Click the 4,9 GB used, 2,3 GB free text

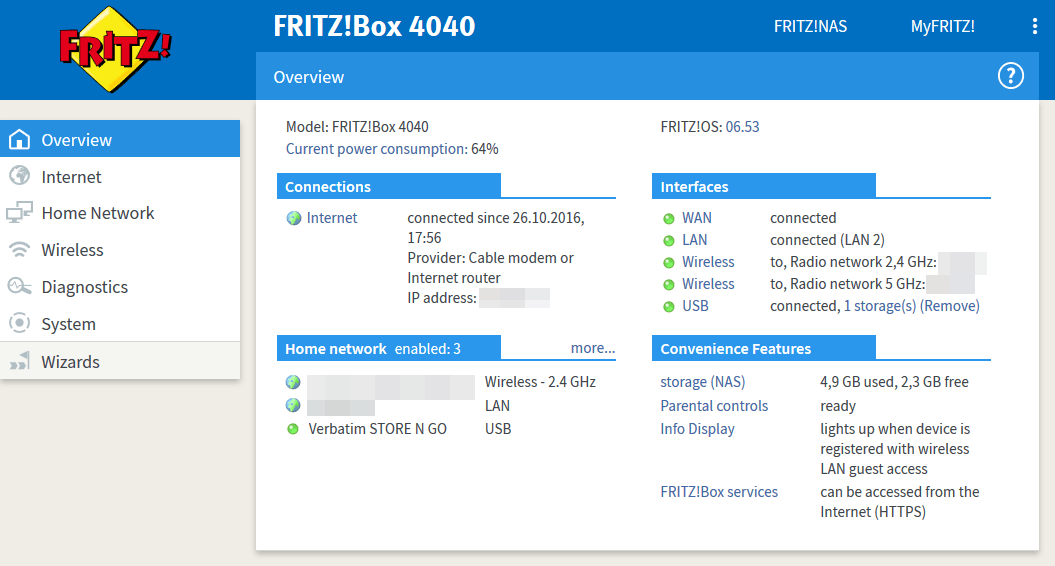pyautogui.click(x=894, y=382)
